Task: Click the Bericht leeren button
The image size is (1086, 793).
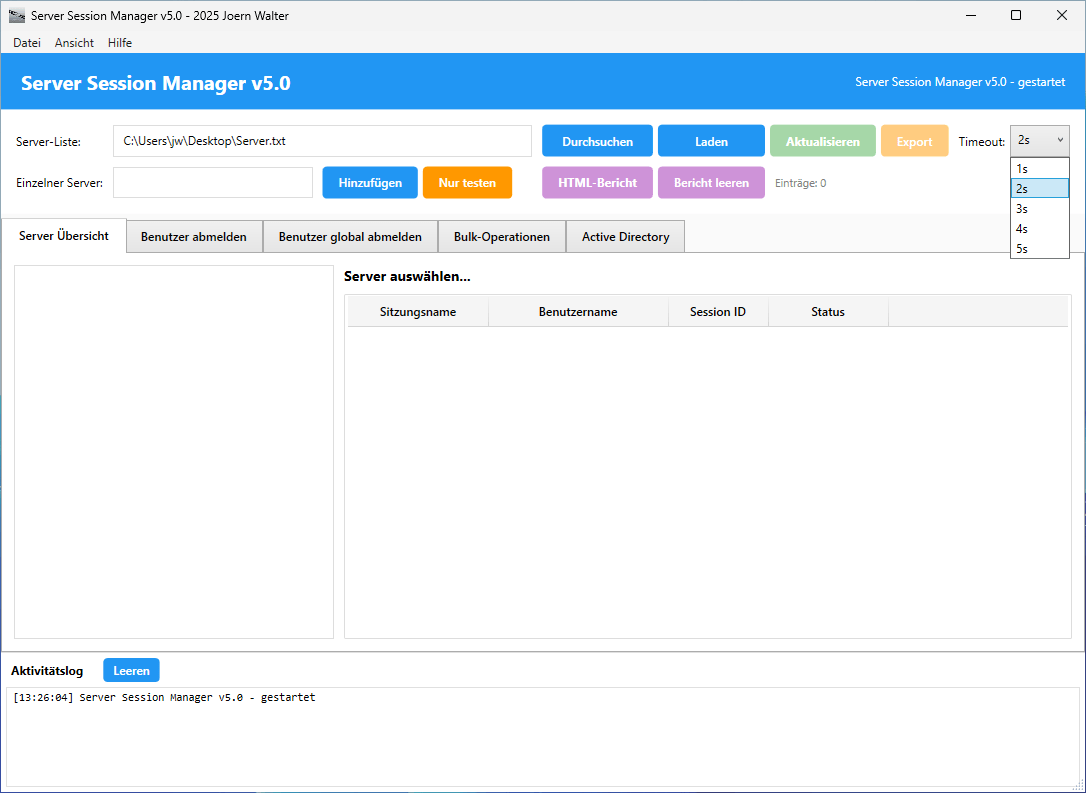Action: [x=711, y=183]
